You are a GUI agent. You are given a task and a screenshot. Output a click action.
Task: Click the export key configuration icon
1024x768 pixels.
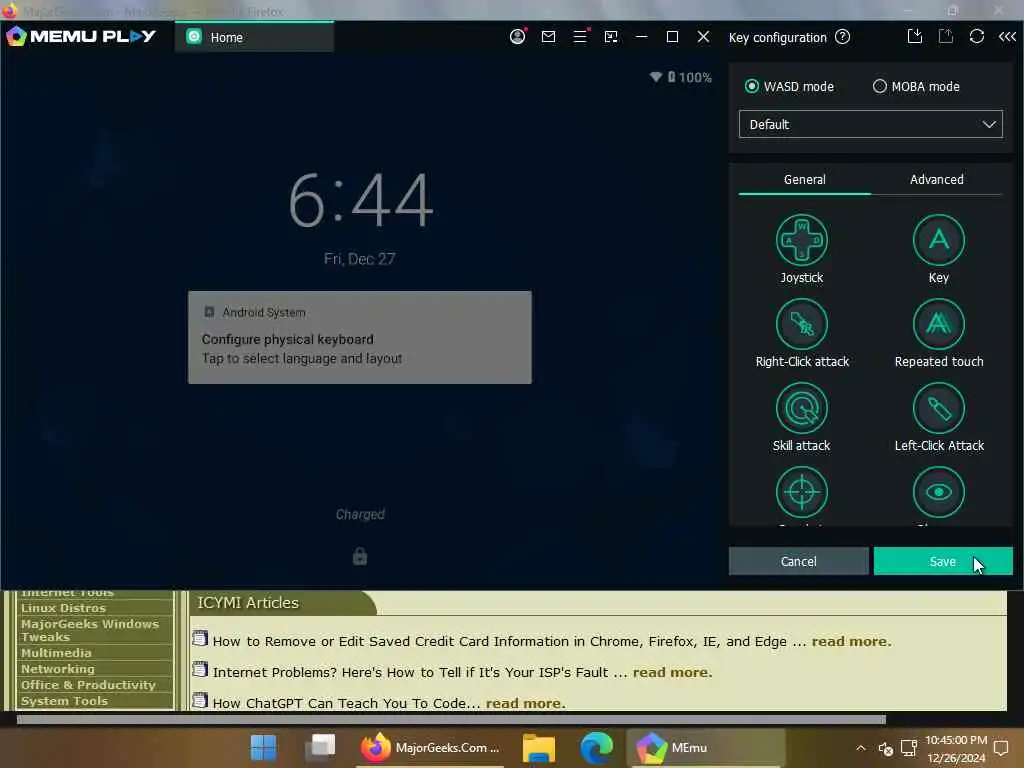point(945,37)
